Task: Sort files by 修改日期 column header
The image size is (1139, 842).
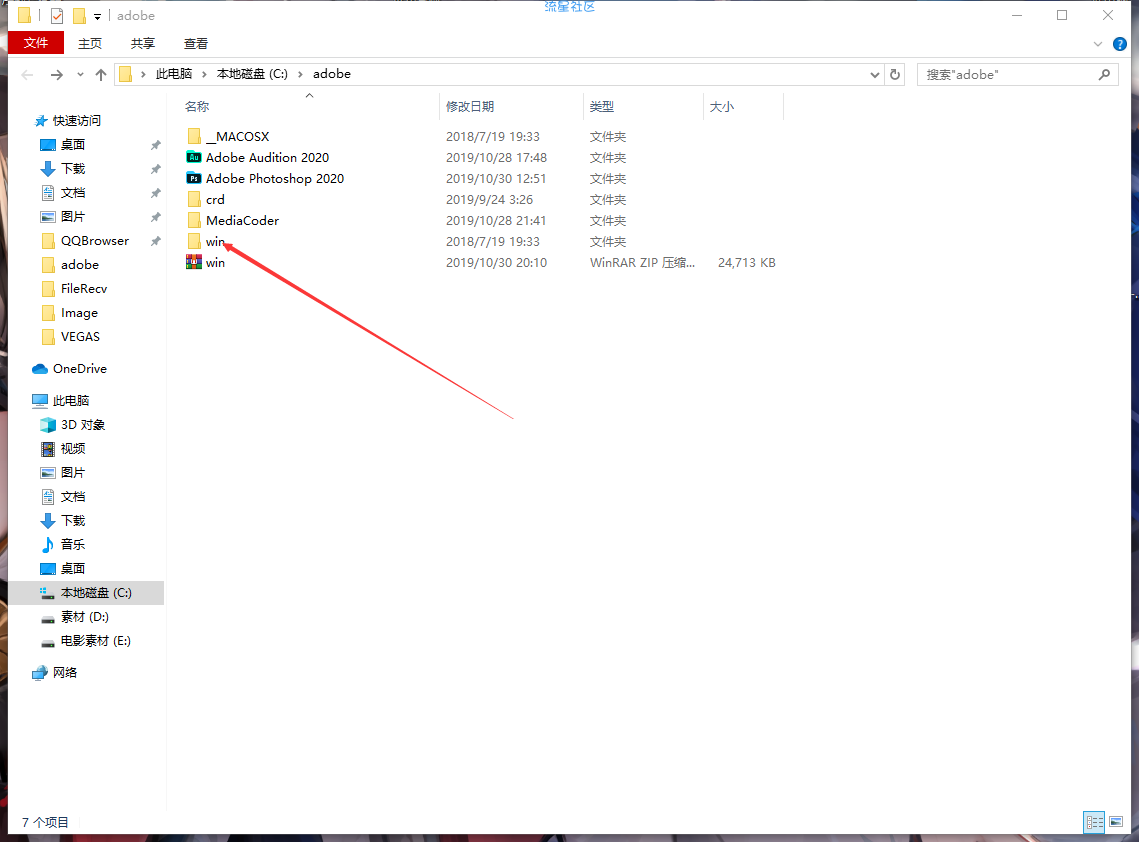Action: point(470,106)
